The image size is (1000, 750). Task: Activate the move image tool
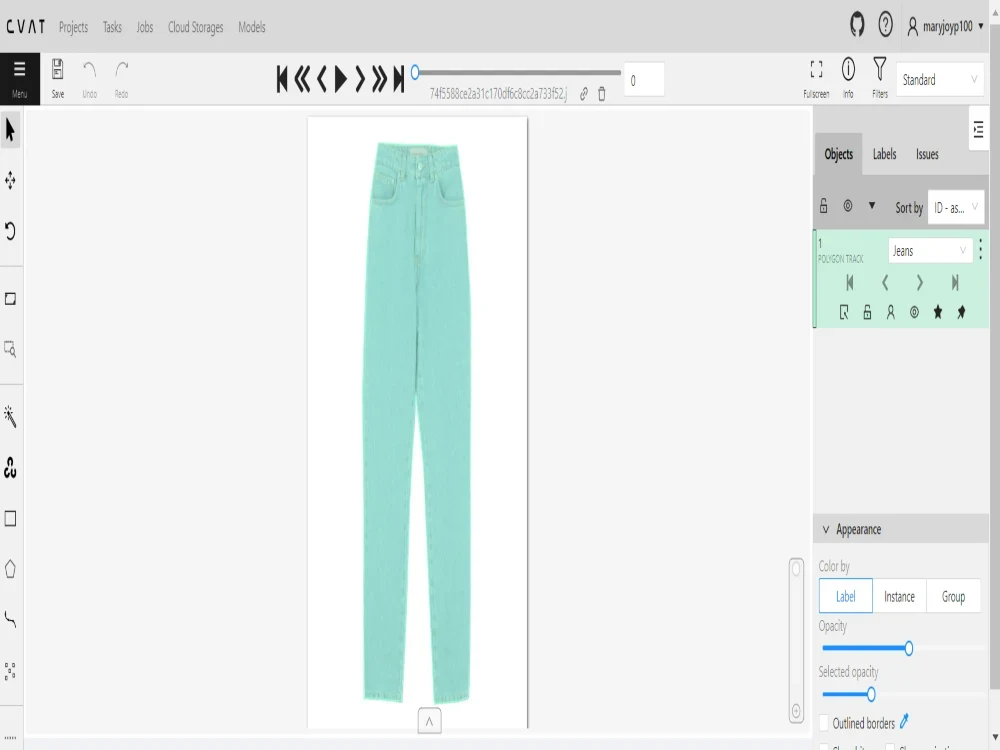pyautogui.click(x=10, y=180)
